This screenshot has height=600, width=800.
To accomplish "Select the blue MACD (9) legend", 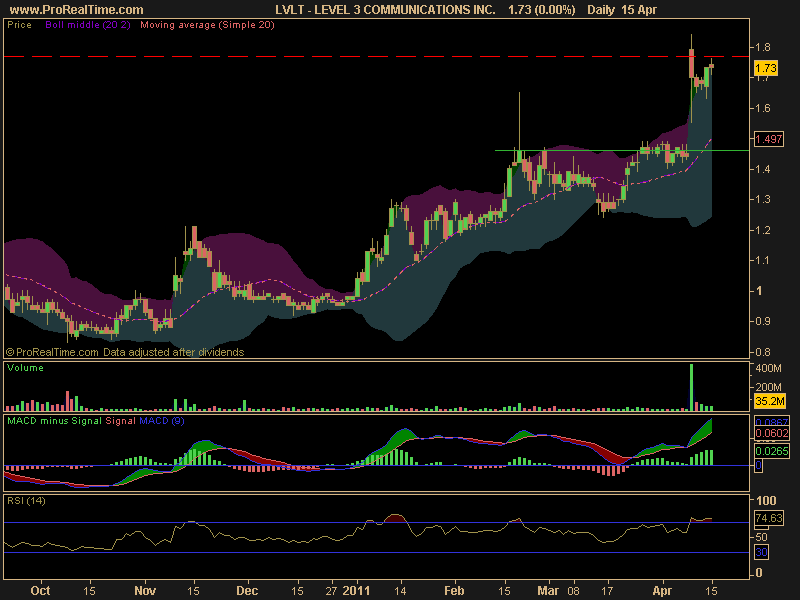I will pos(162,421).
